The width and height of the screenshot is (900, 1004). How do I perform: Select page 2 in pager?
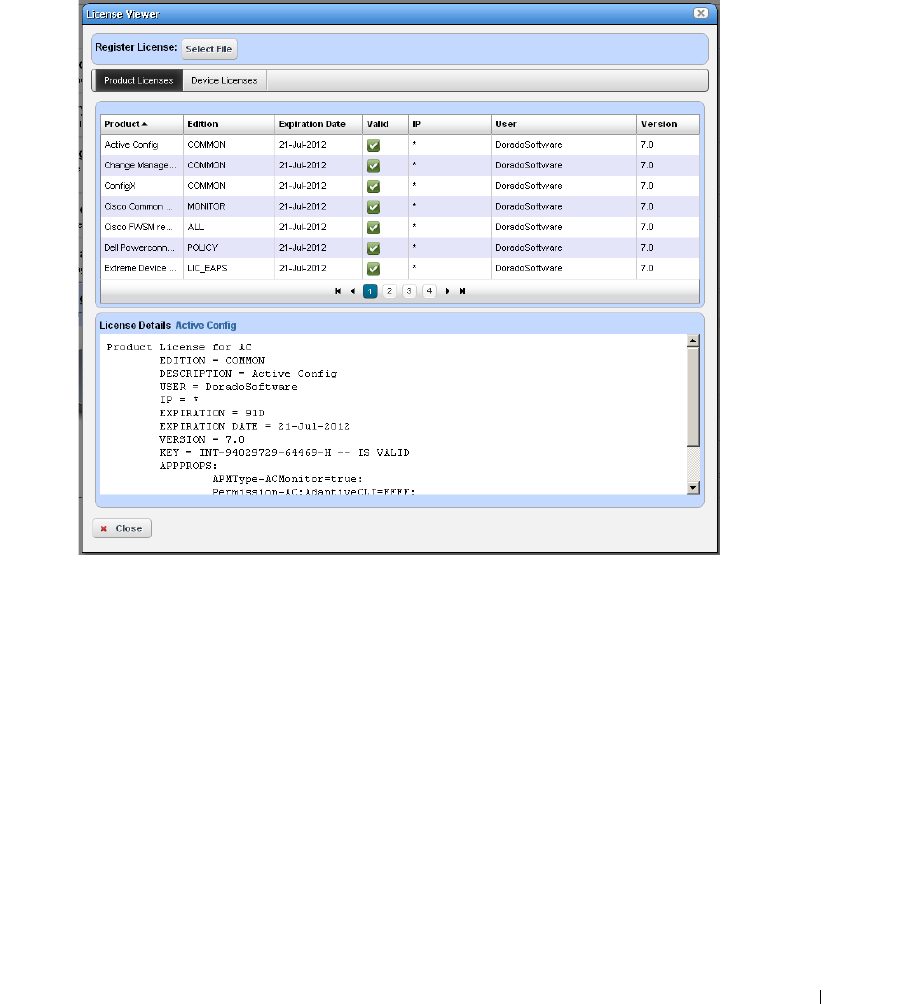tap(389, 291)
